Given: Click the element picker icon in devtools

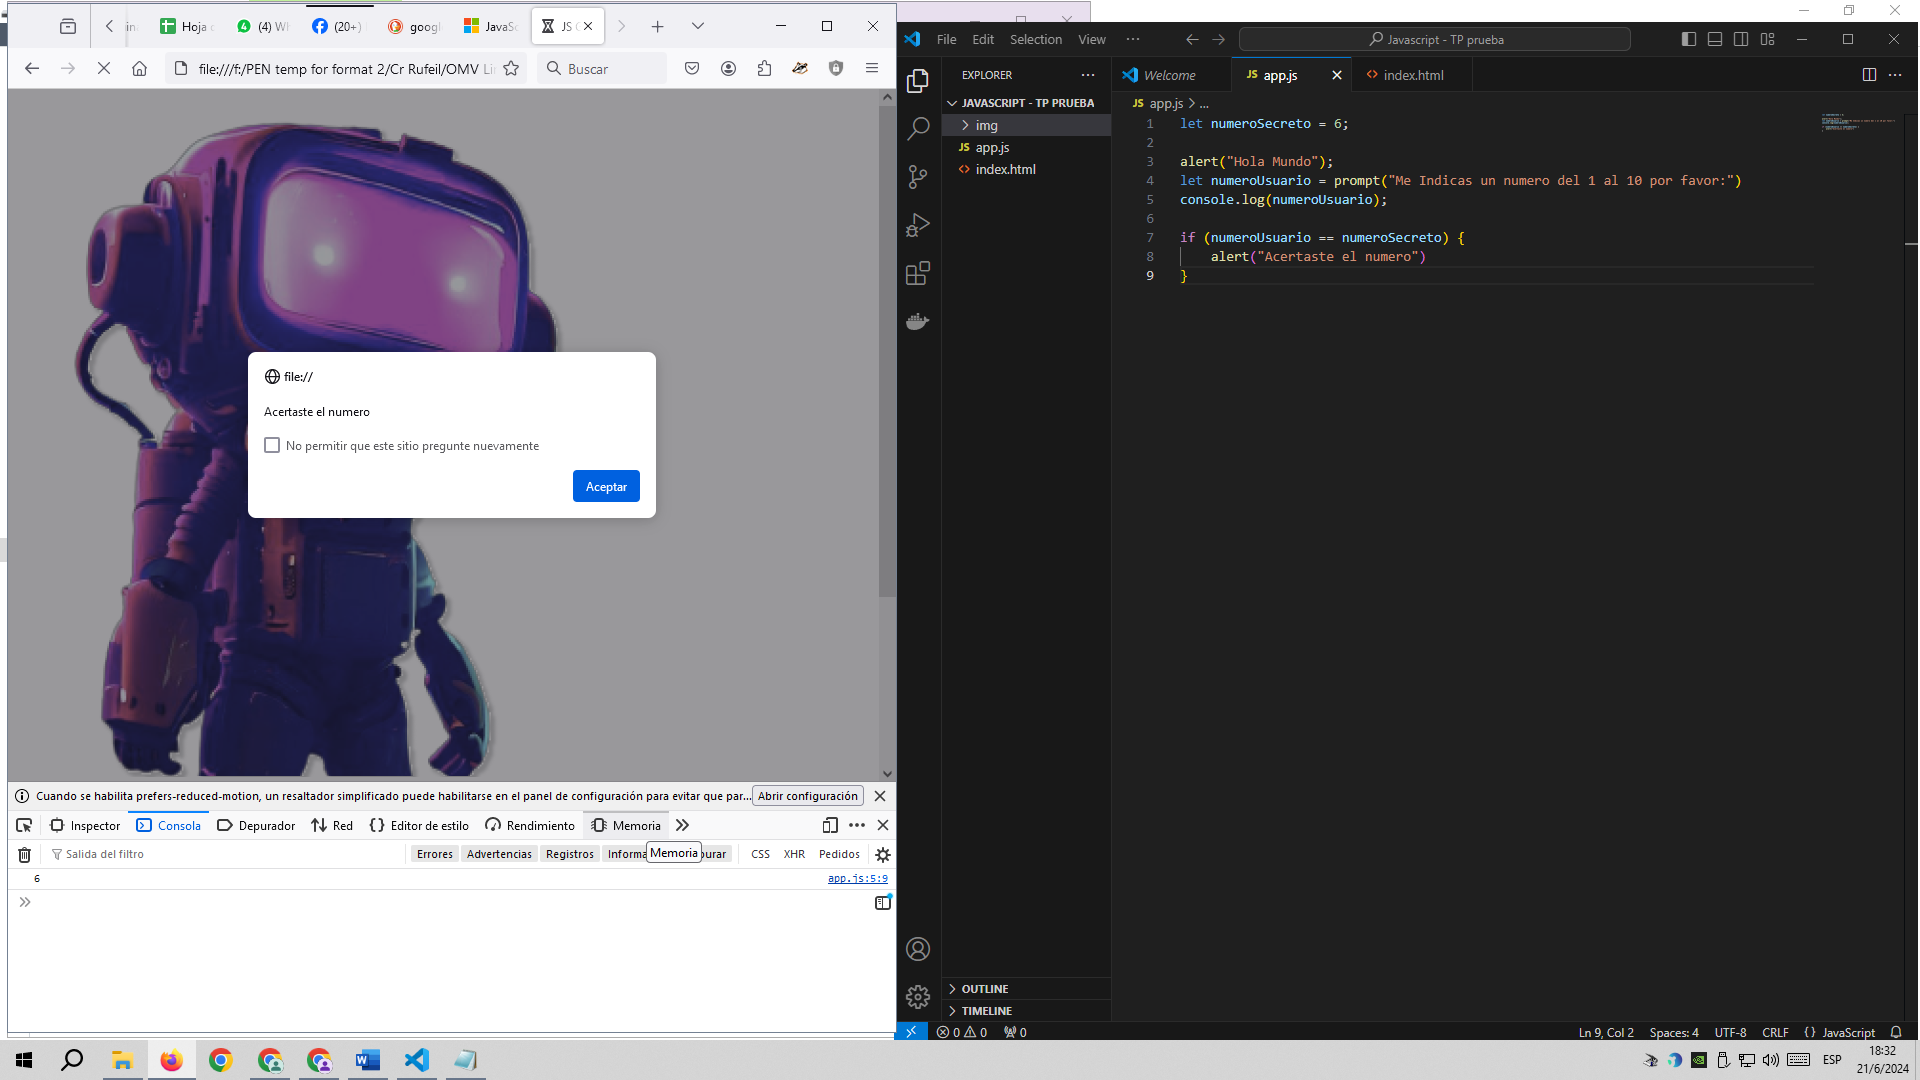Looking at the screenshot, I should click(x=24, y=825).
